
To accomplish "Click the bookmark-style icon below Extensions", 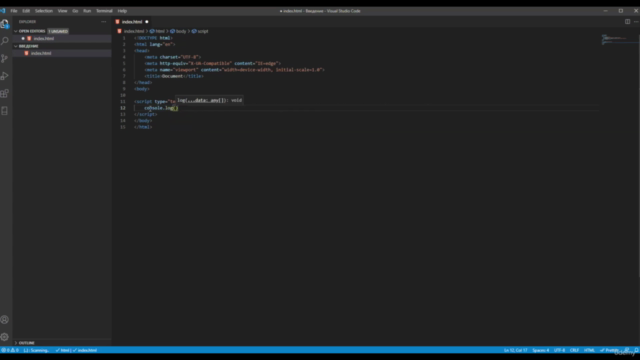I will (5, 111).
